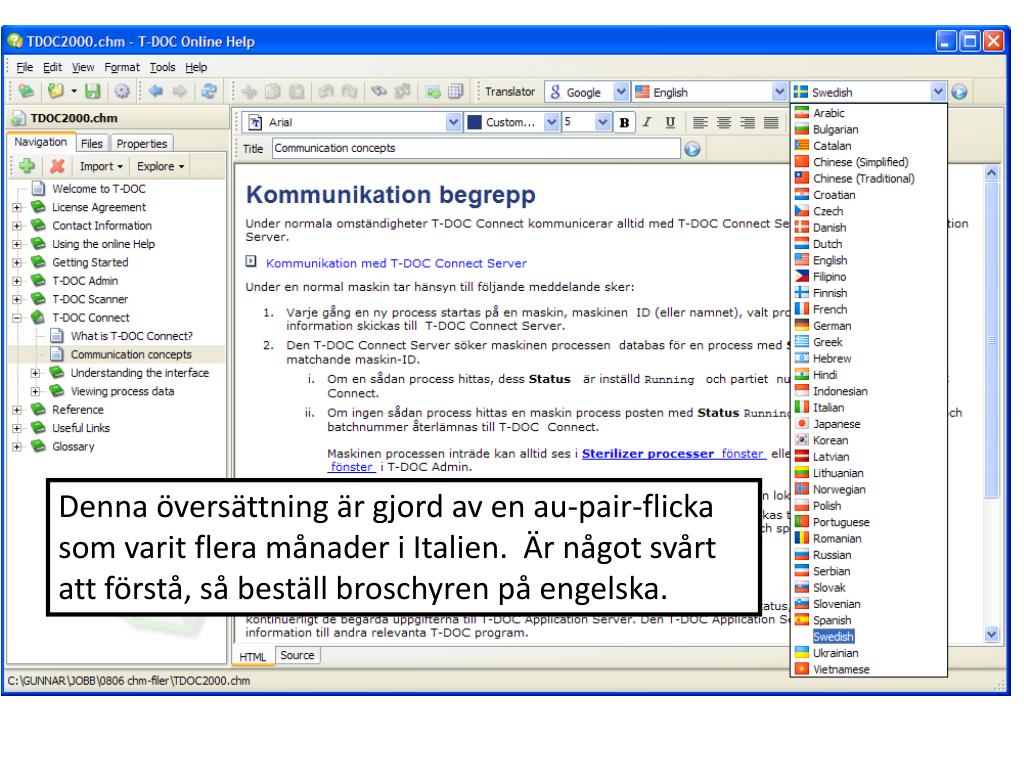Viewport: 1024px width, 768px height.
Task: Switch to the Source tab
Action: 297,655
